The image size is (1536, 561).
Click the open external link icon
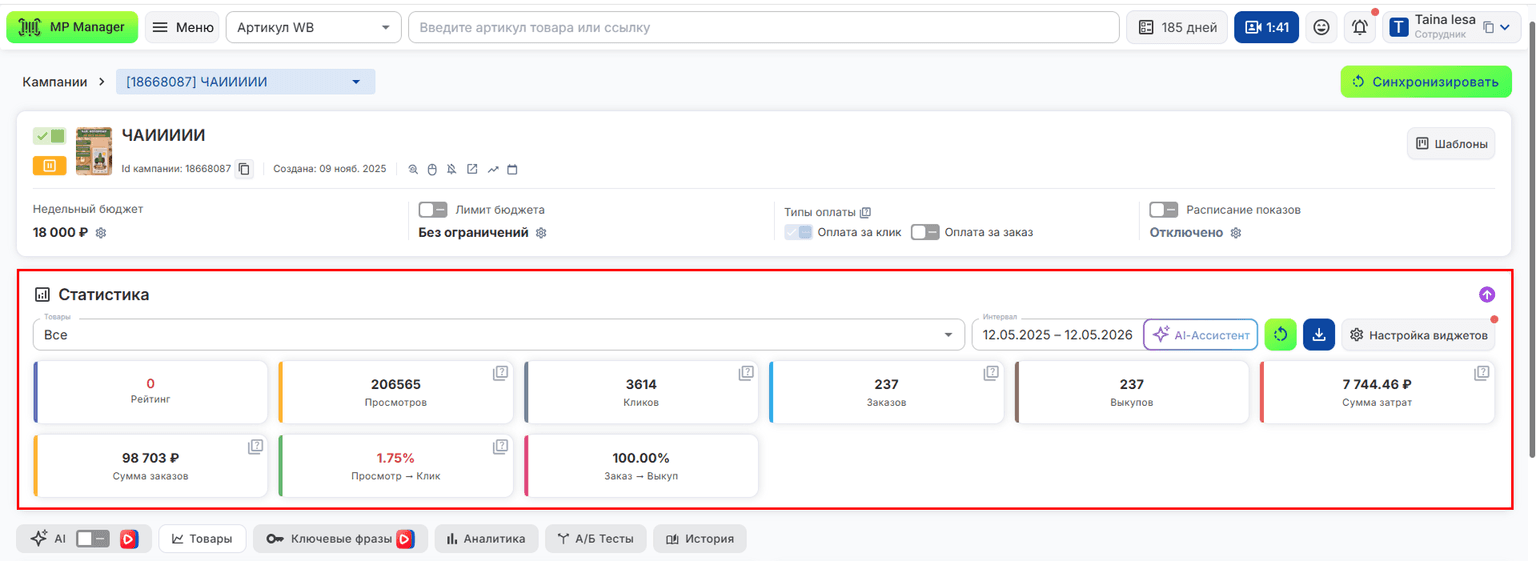point(472,169)
